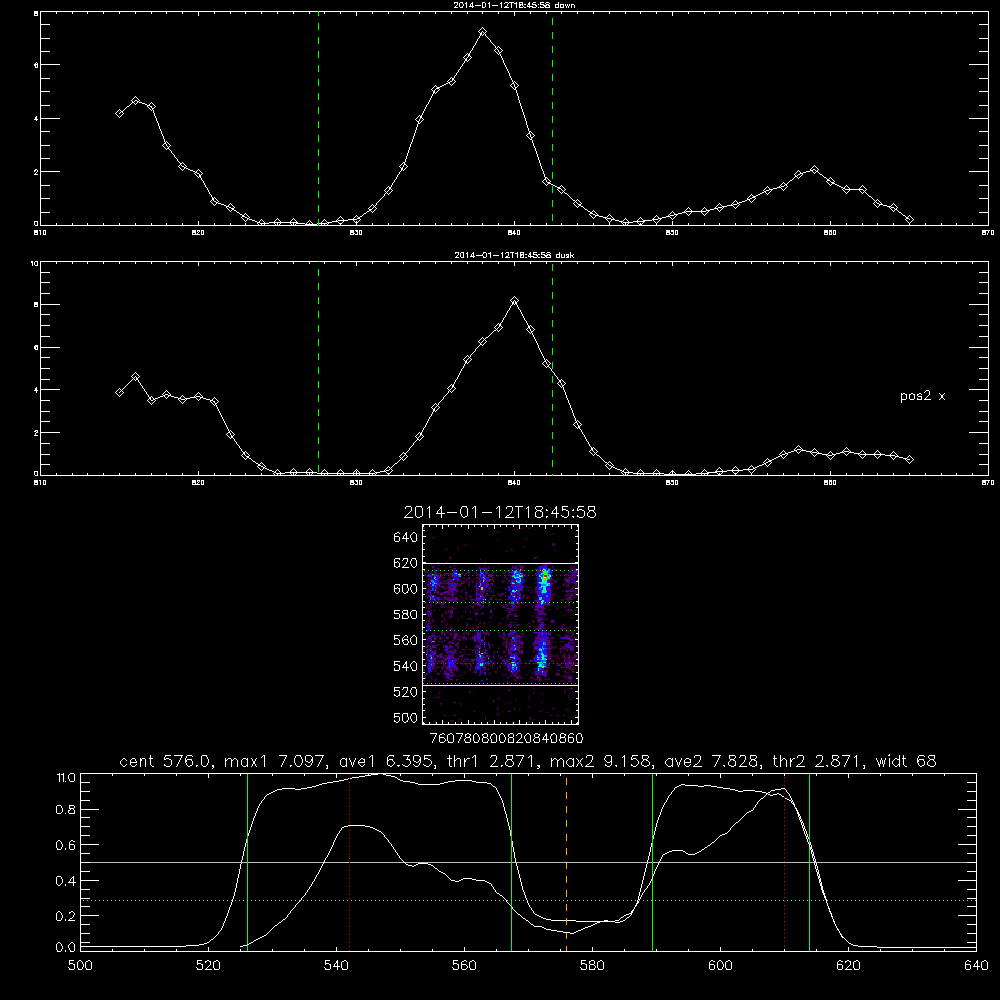Select left green dashed line in dawn plot
1000x1000 pixels.
(318, 119)
